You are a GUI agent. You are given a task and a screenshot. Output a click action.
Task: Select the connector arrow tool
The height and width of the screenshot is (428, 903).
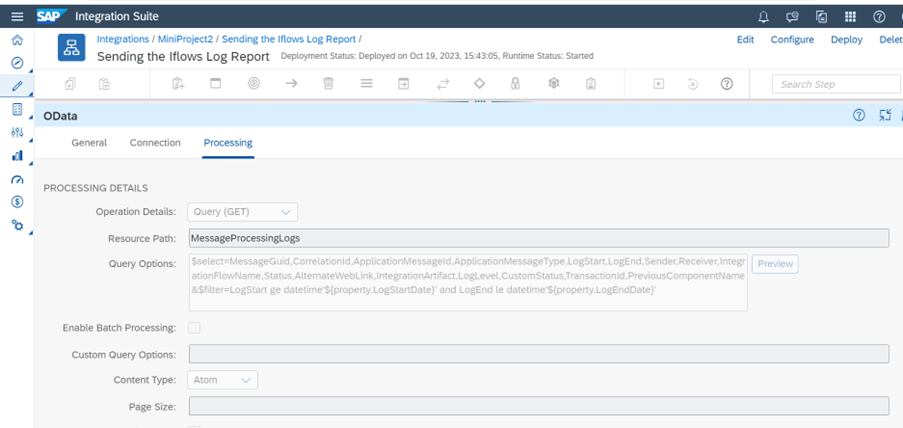point(291,84)
